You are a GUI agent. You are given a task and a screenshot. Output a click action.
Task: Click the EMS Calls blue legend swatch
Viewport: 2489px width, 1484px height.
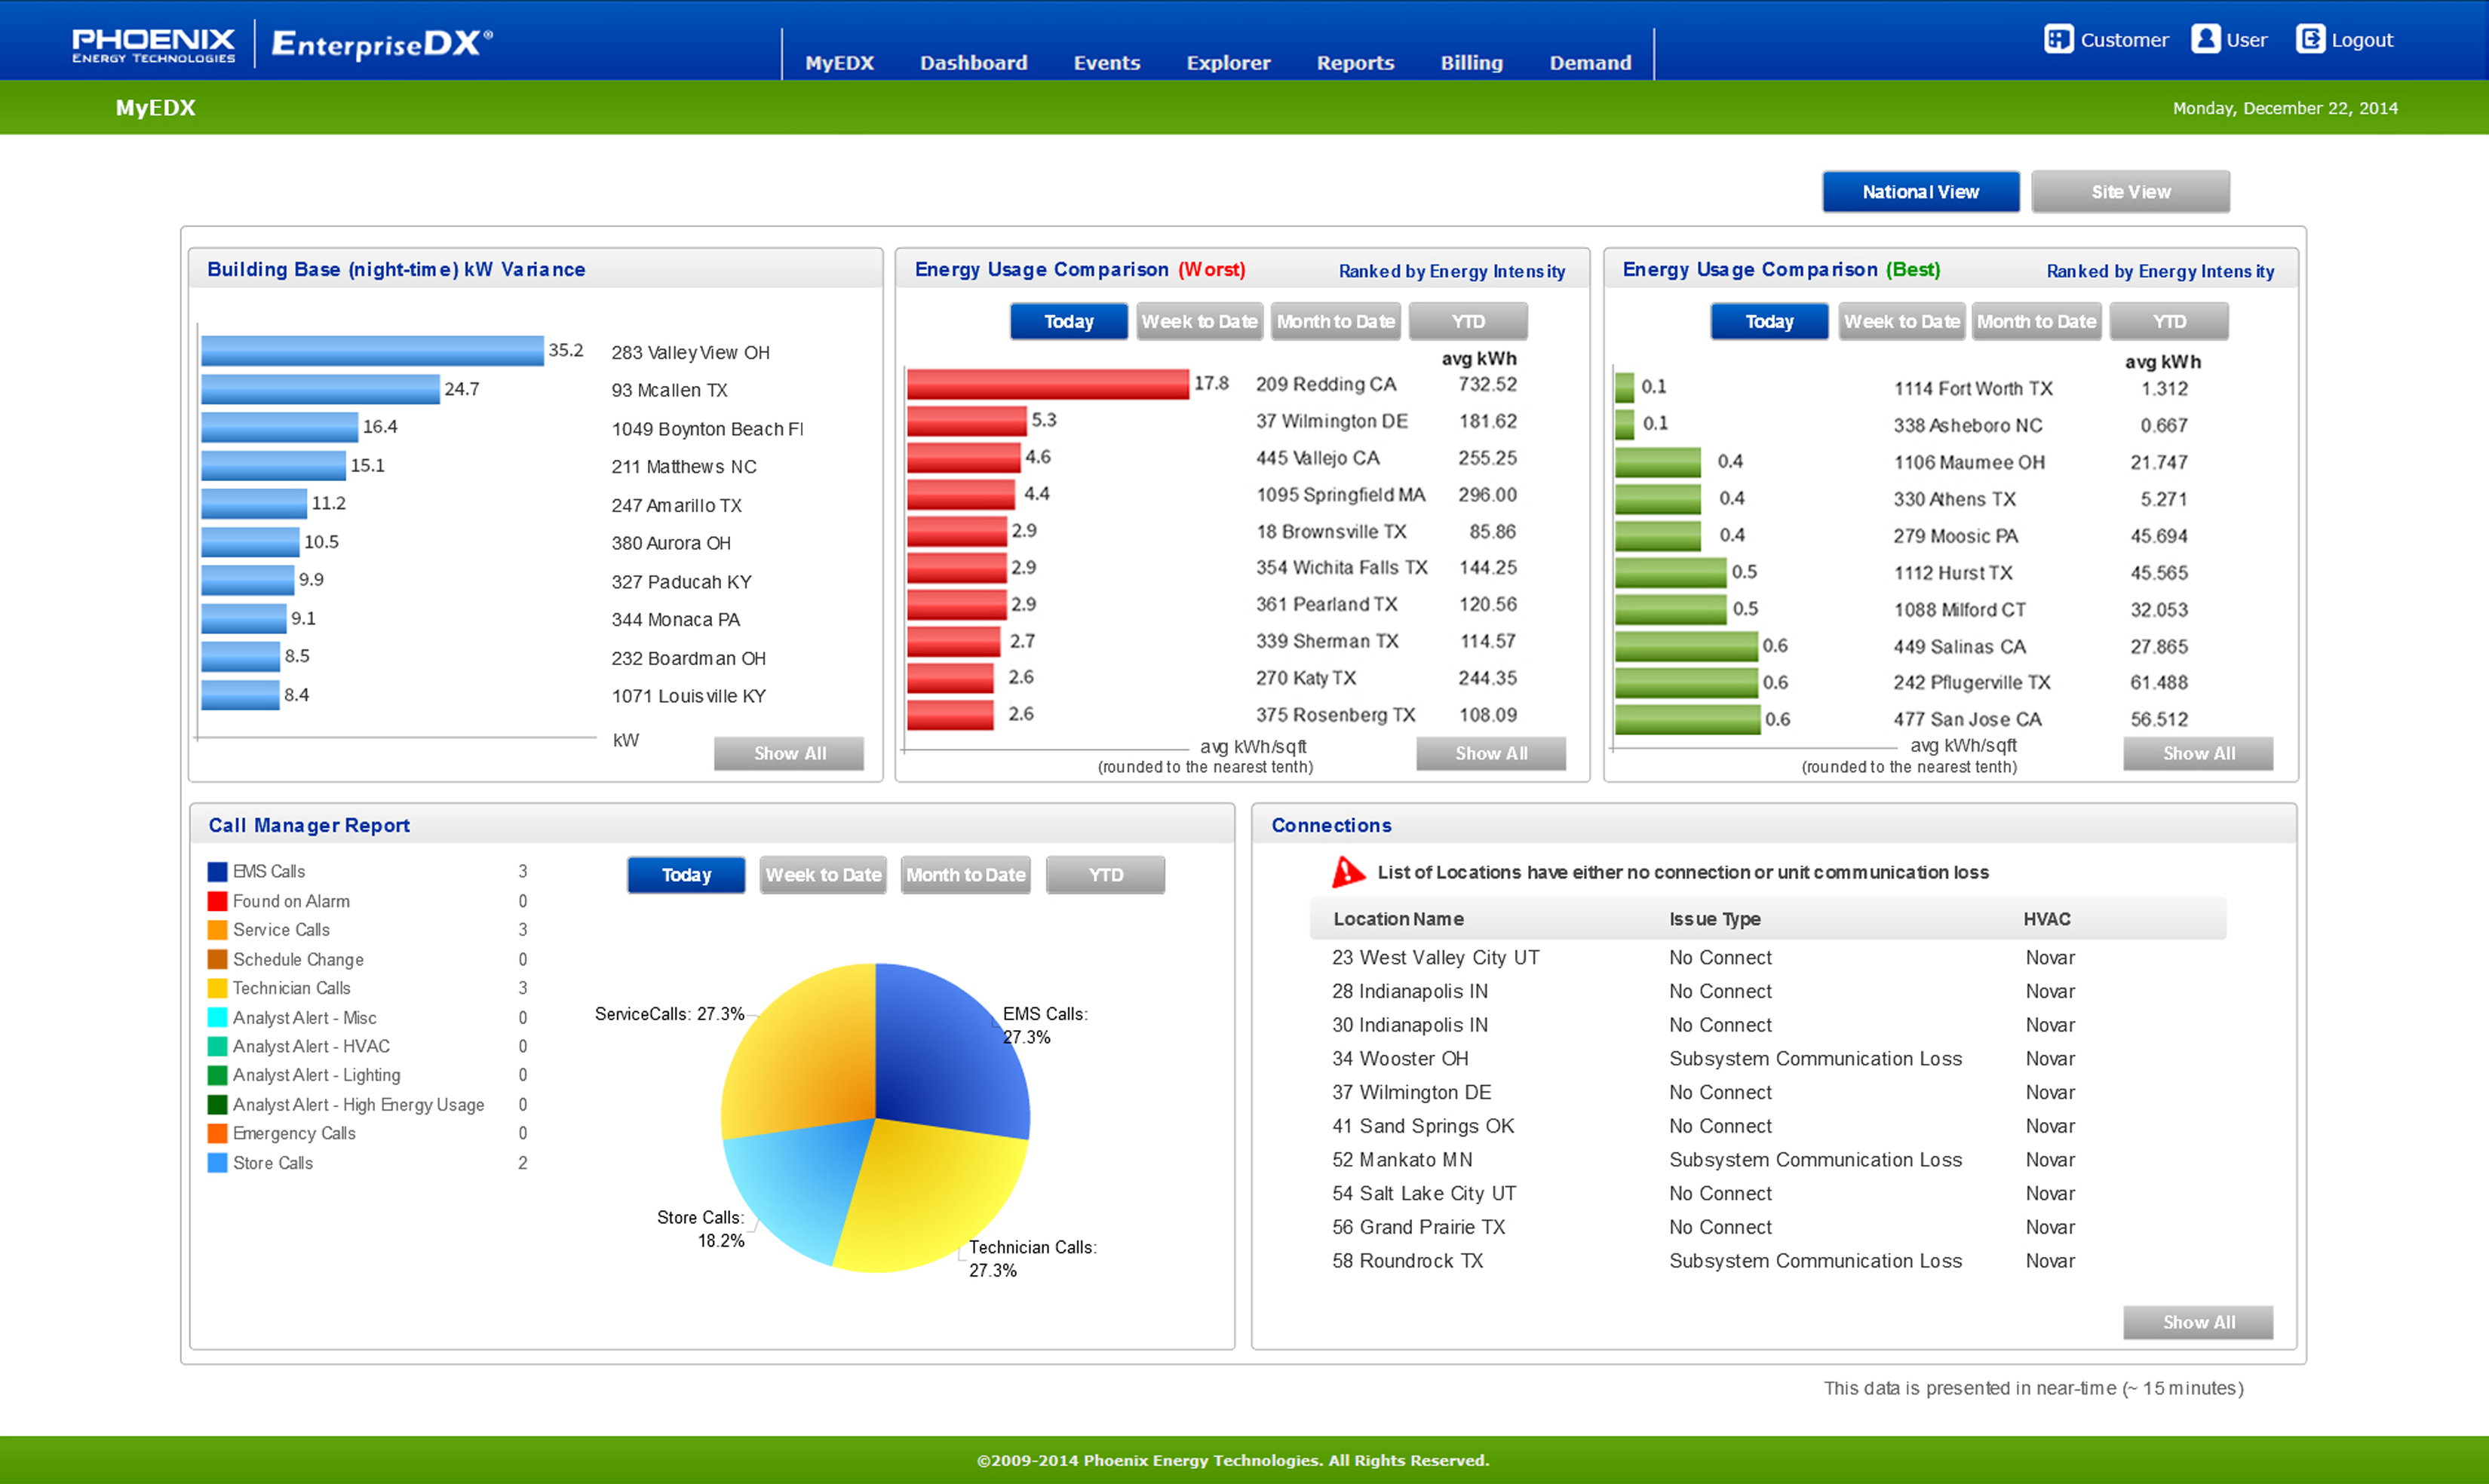[x=217, y=871]
